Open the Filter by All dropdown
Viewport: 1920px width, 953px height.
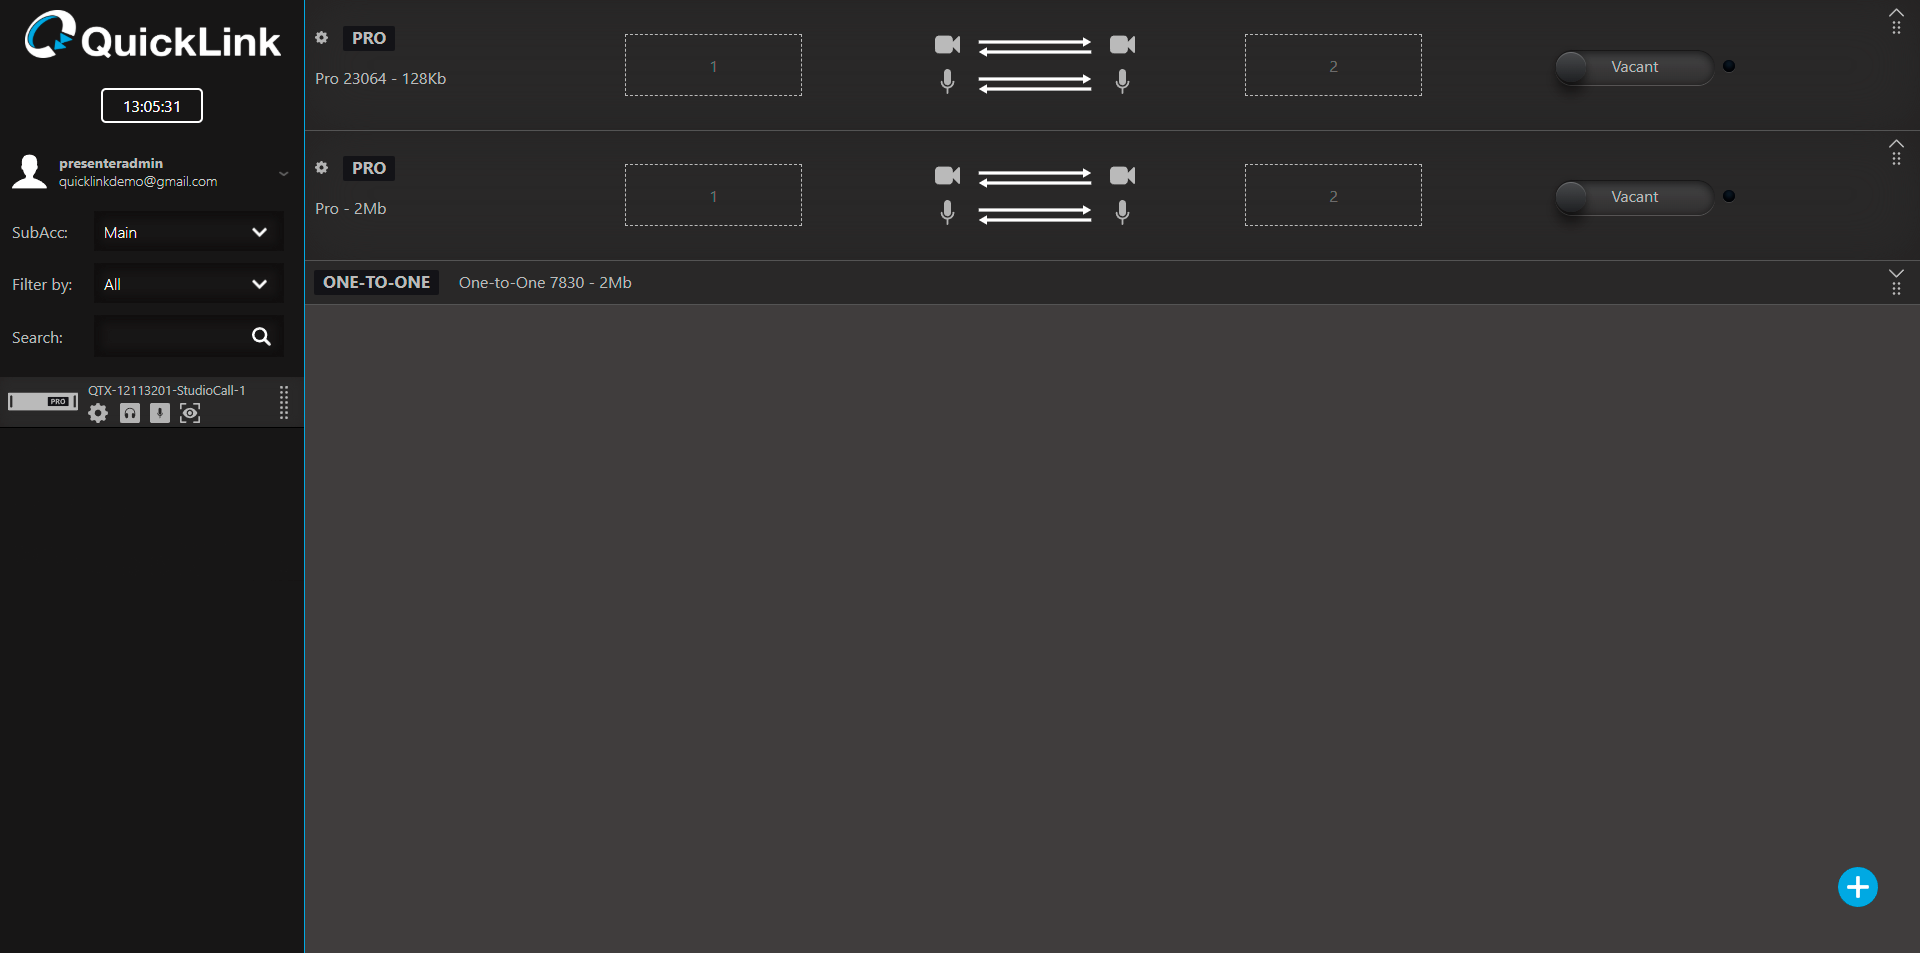pos(188,285)
